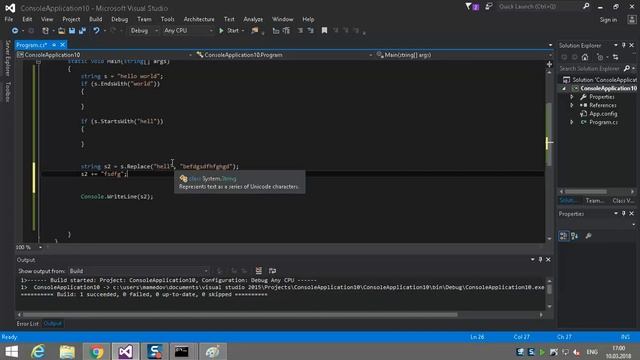This screenshot has height=360, width=640.
Task: Pin the Program.cs tab
Action: point(54,45)
